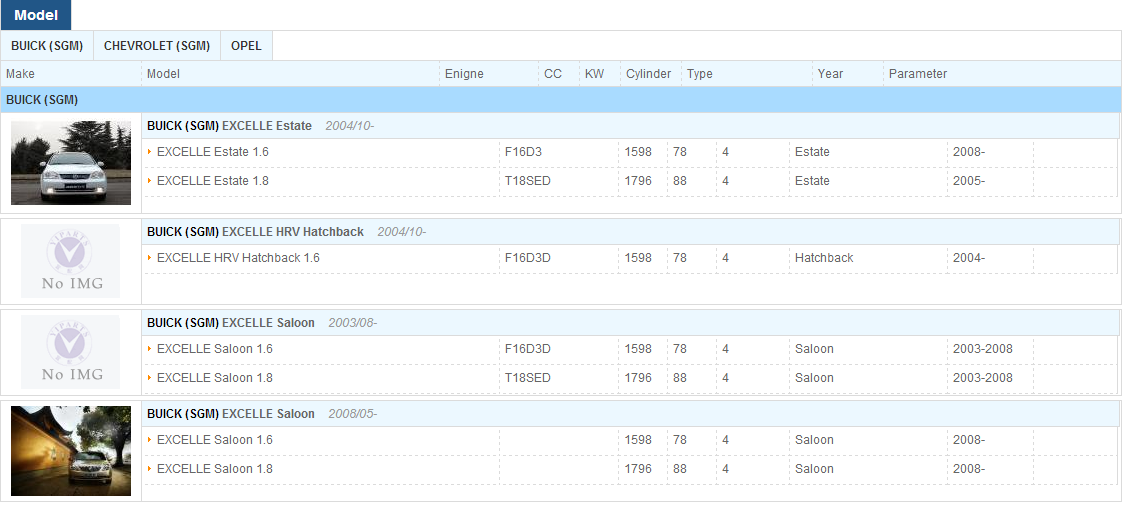
Task: Select the Cylinder column header
Action: pos(649,74)
